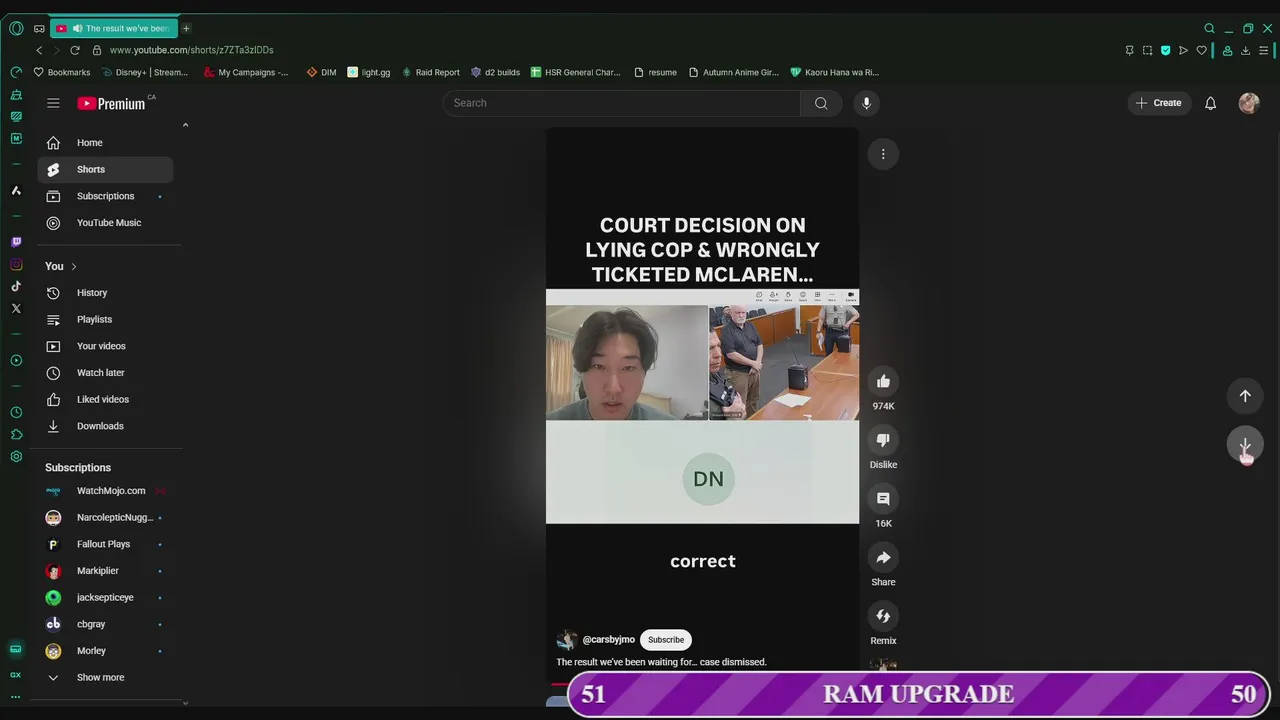1280x720 pixels.
Task: Open the YouTube account avatar menu
Action: (1249, 103)
